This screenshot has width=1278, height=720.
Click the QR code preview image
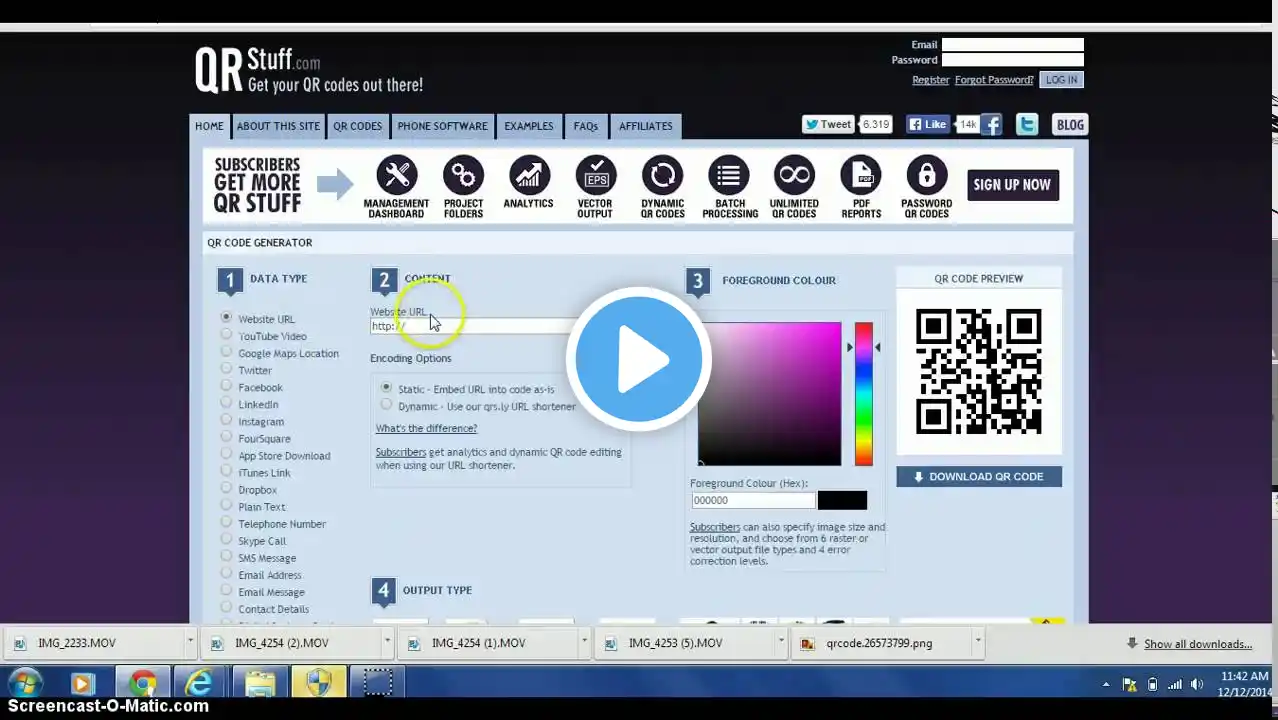[979, 371]
